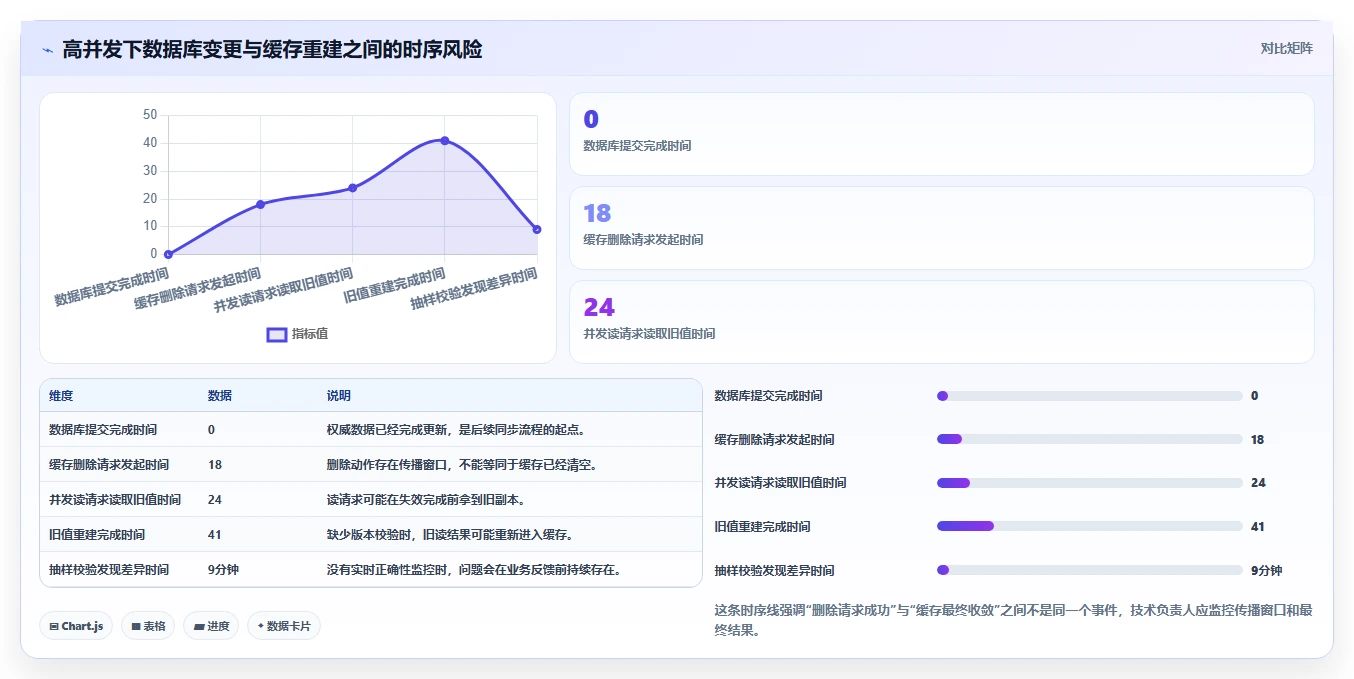Select the Chart.js tag chip
The image size is (1354, 679).
click(77, 626)
